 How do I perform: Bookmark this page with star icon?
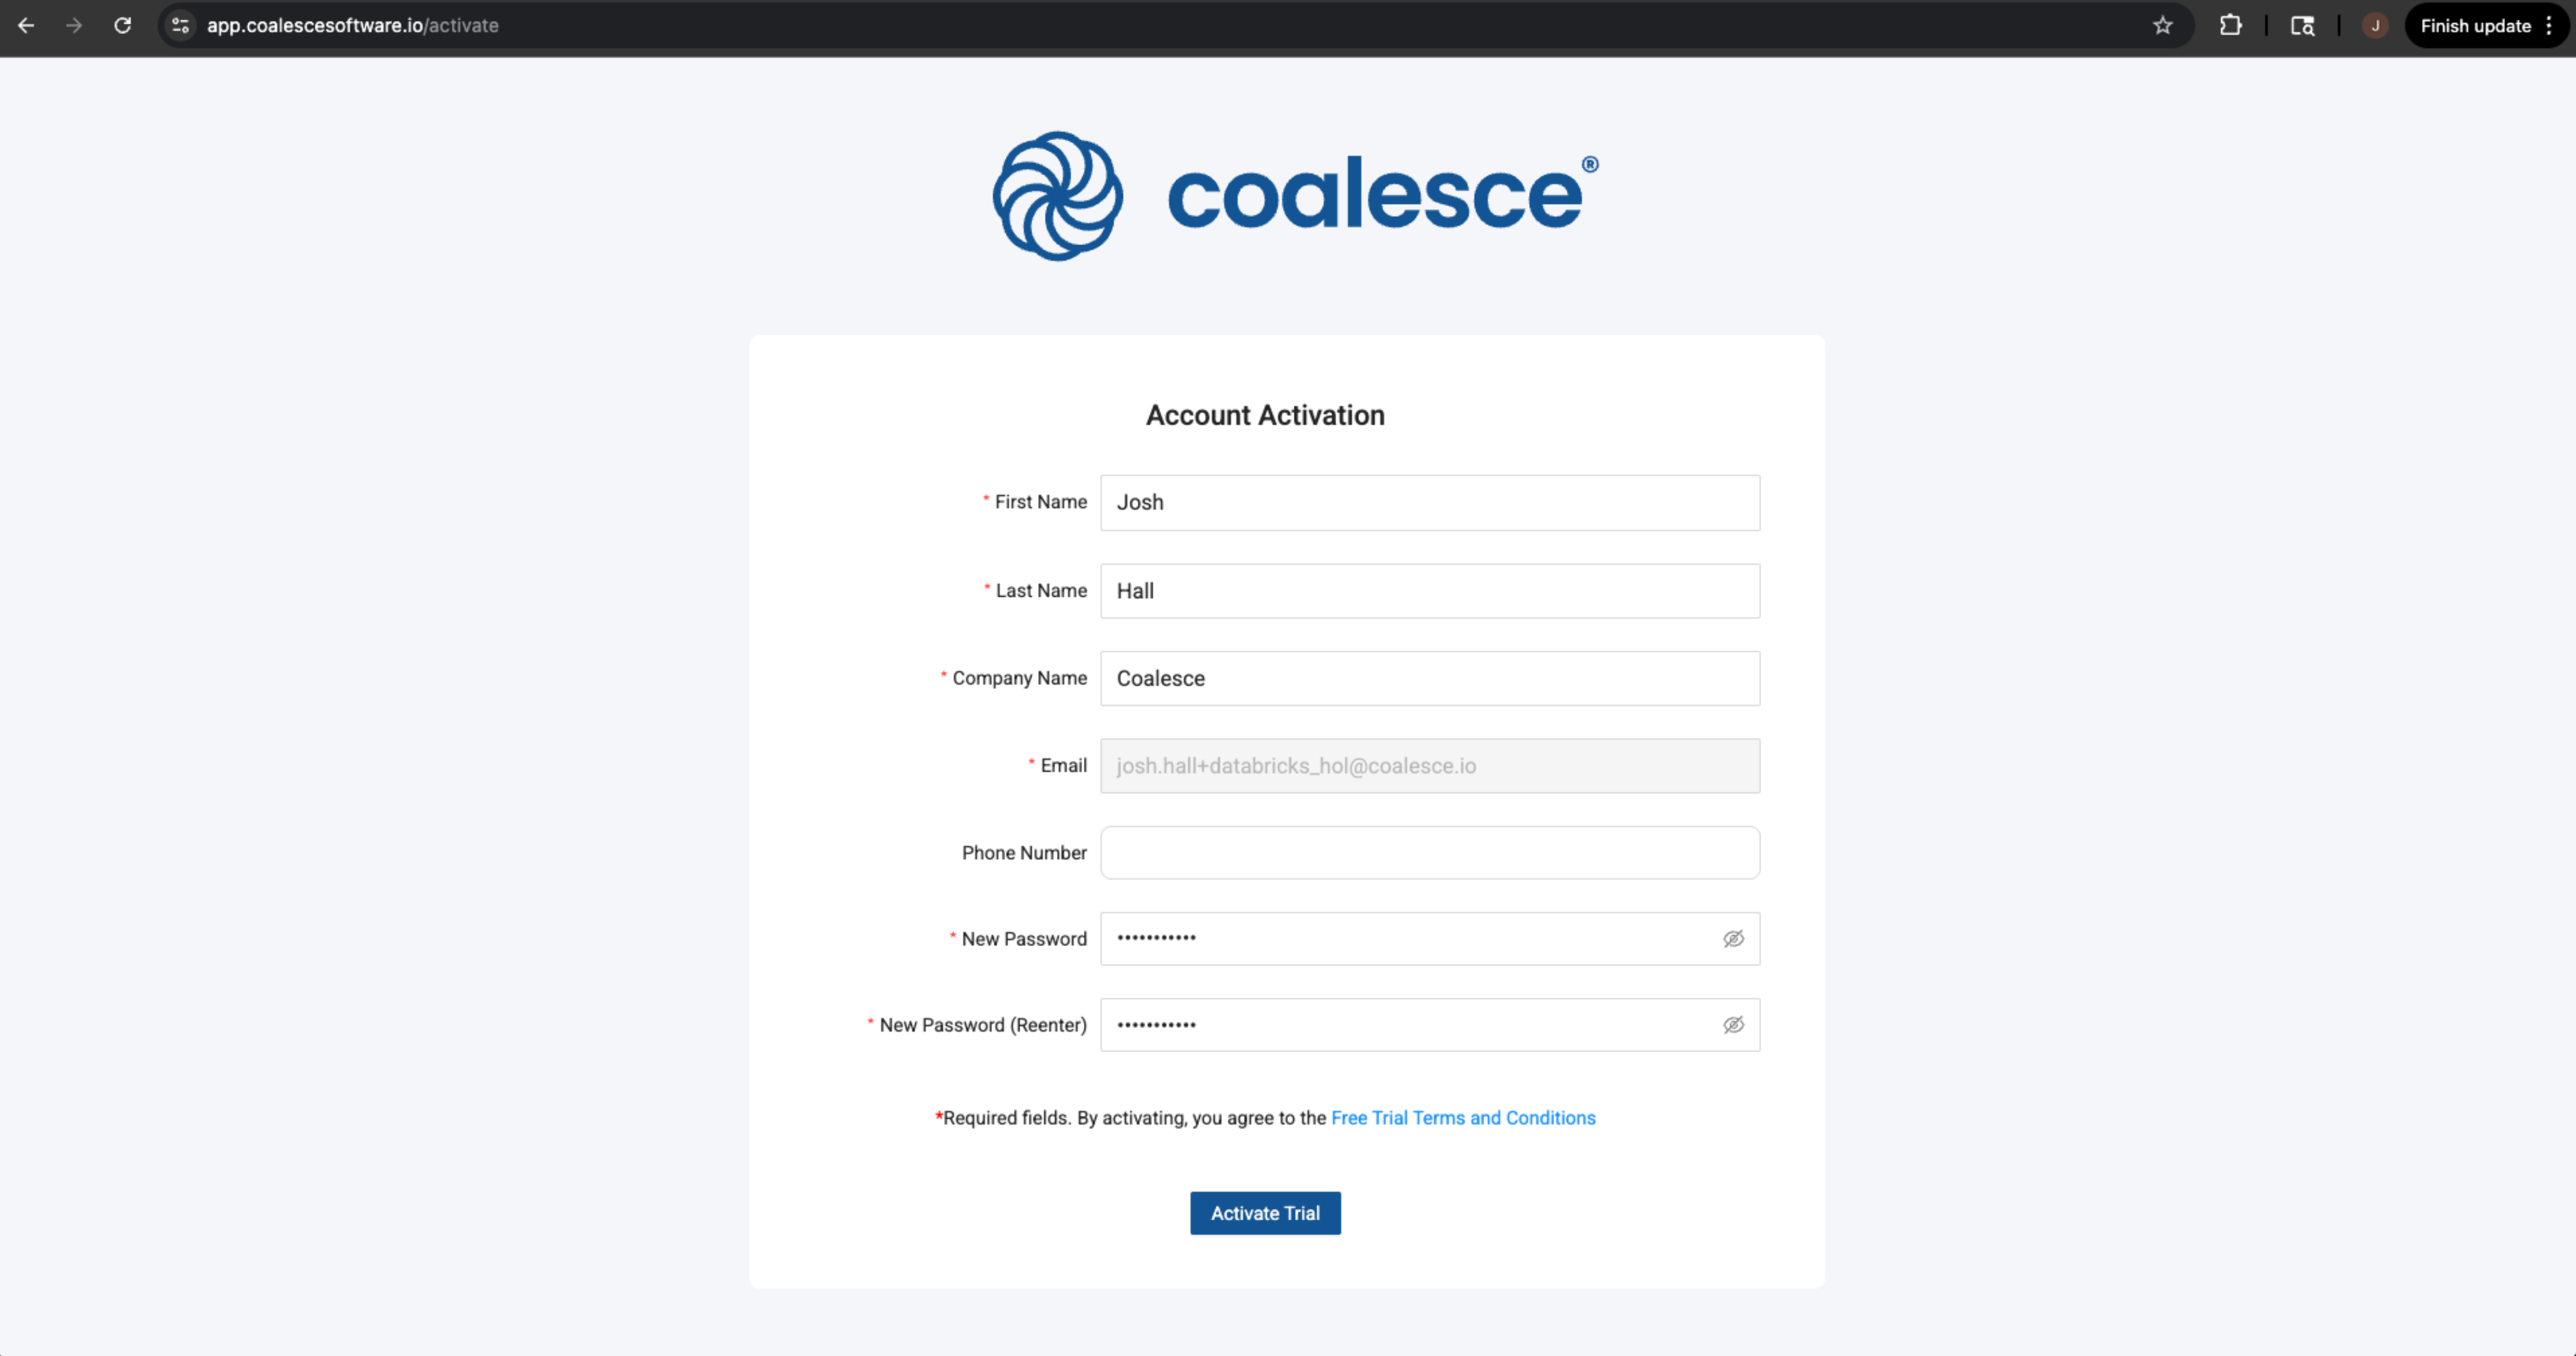pos(2163,26)
